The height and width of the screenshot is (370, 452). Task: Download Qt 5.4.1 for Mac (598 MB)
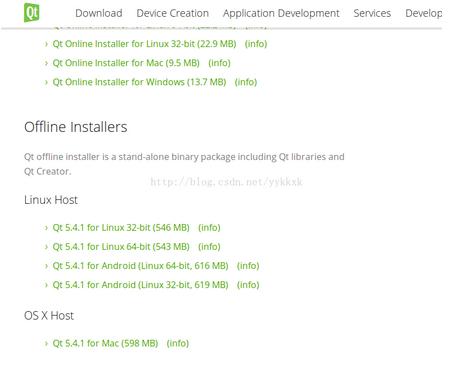(105, 343)
